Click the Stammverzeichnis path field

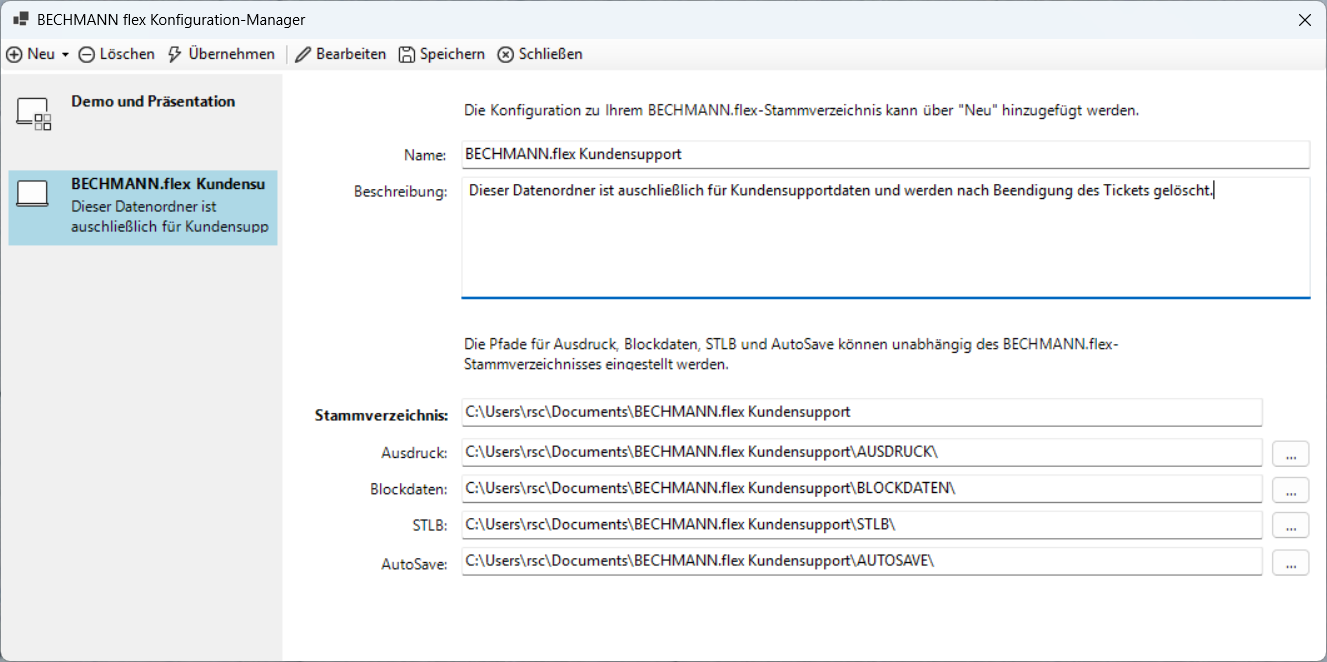click(861, 412)
